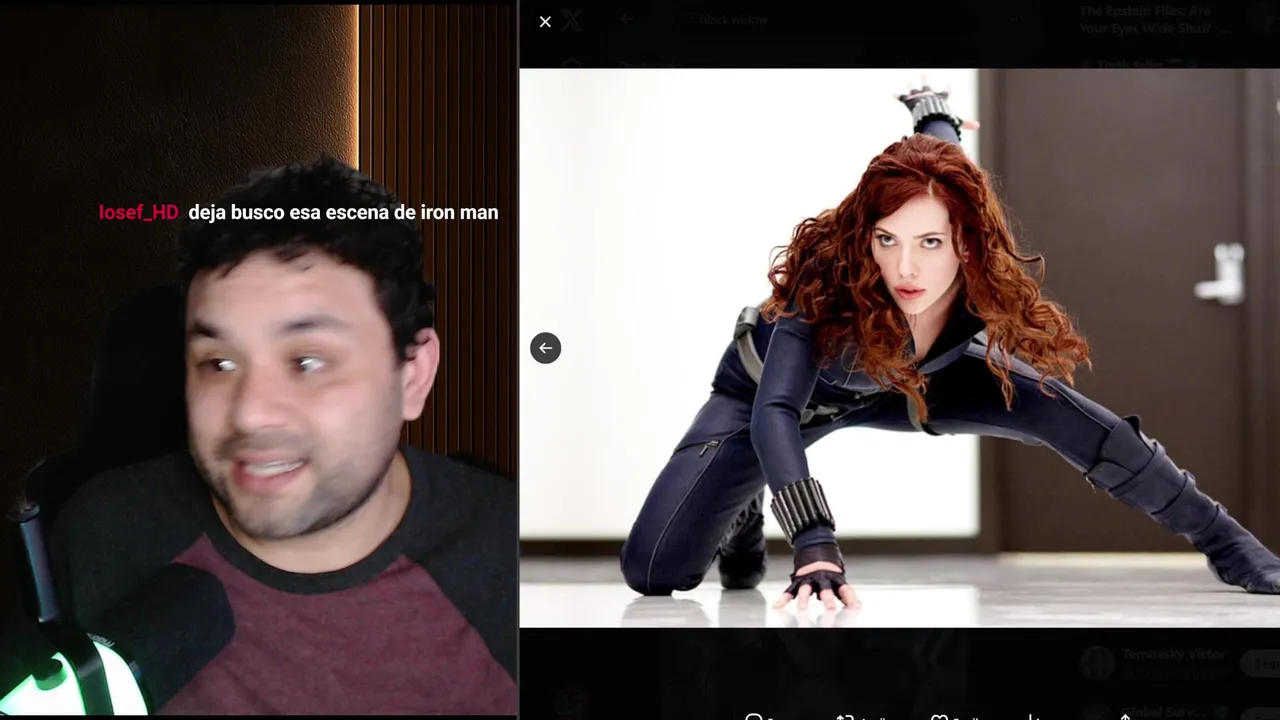
Task: Click the chat message 'deja busco esa escena de iron man'
Action: [343, 212]
